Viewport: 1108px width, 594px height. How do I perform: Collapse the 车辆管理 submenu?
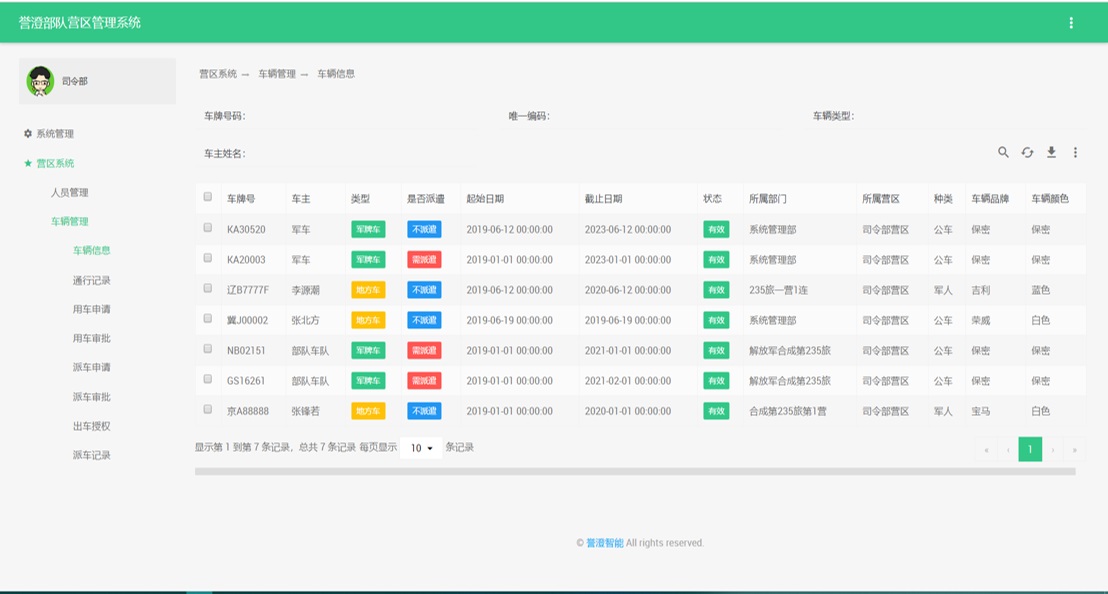(70, 221)
